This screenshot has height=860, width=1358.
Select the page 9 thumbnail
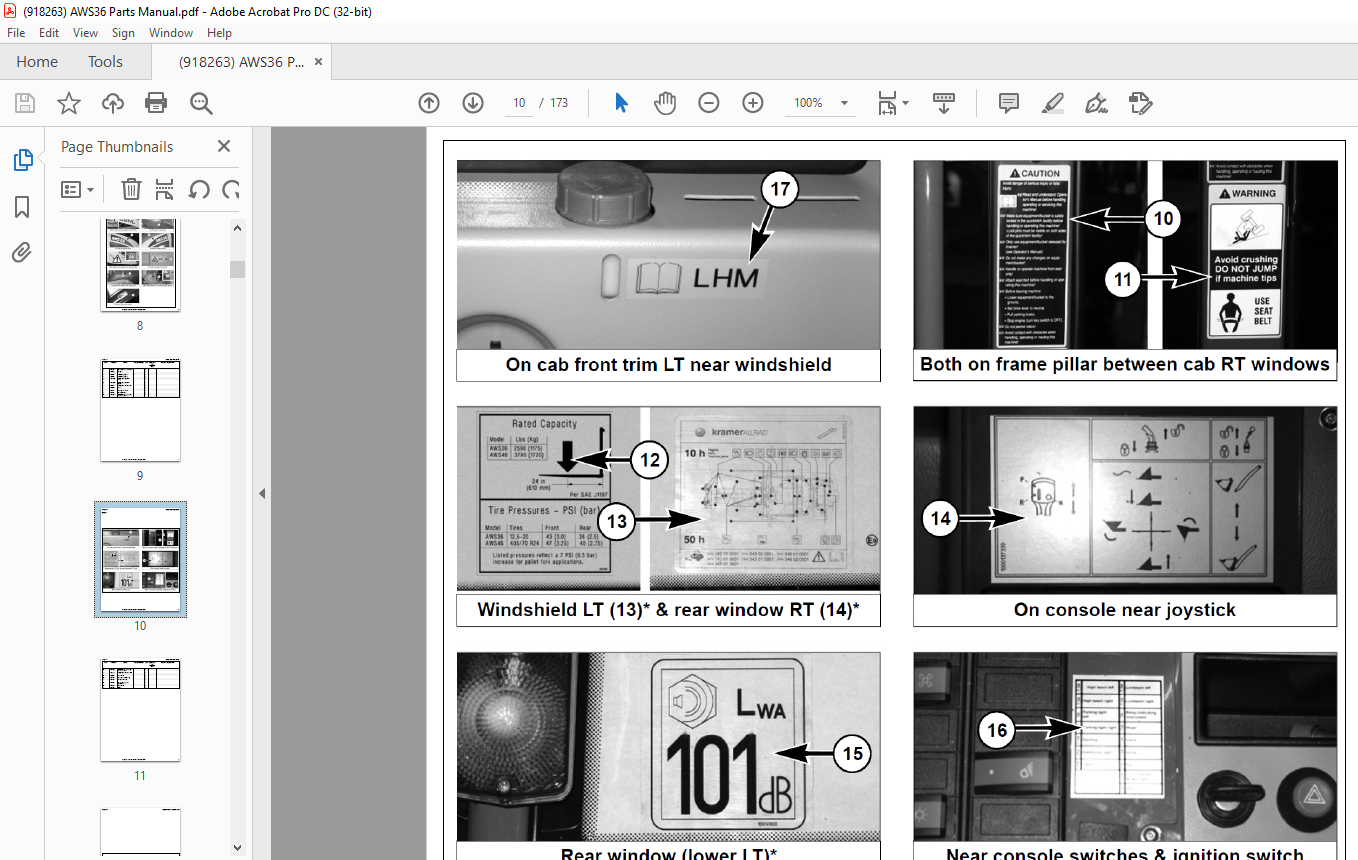pos(140,410)
